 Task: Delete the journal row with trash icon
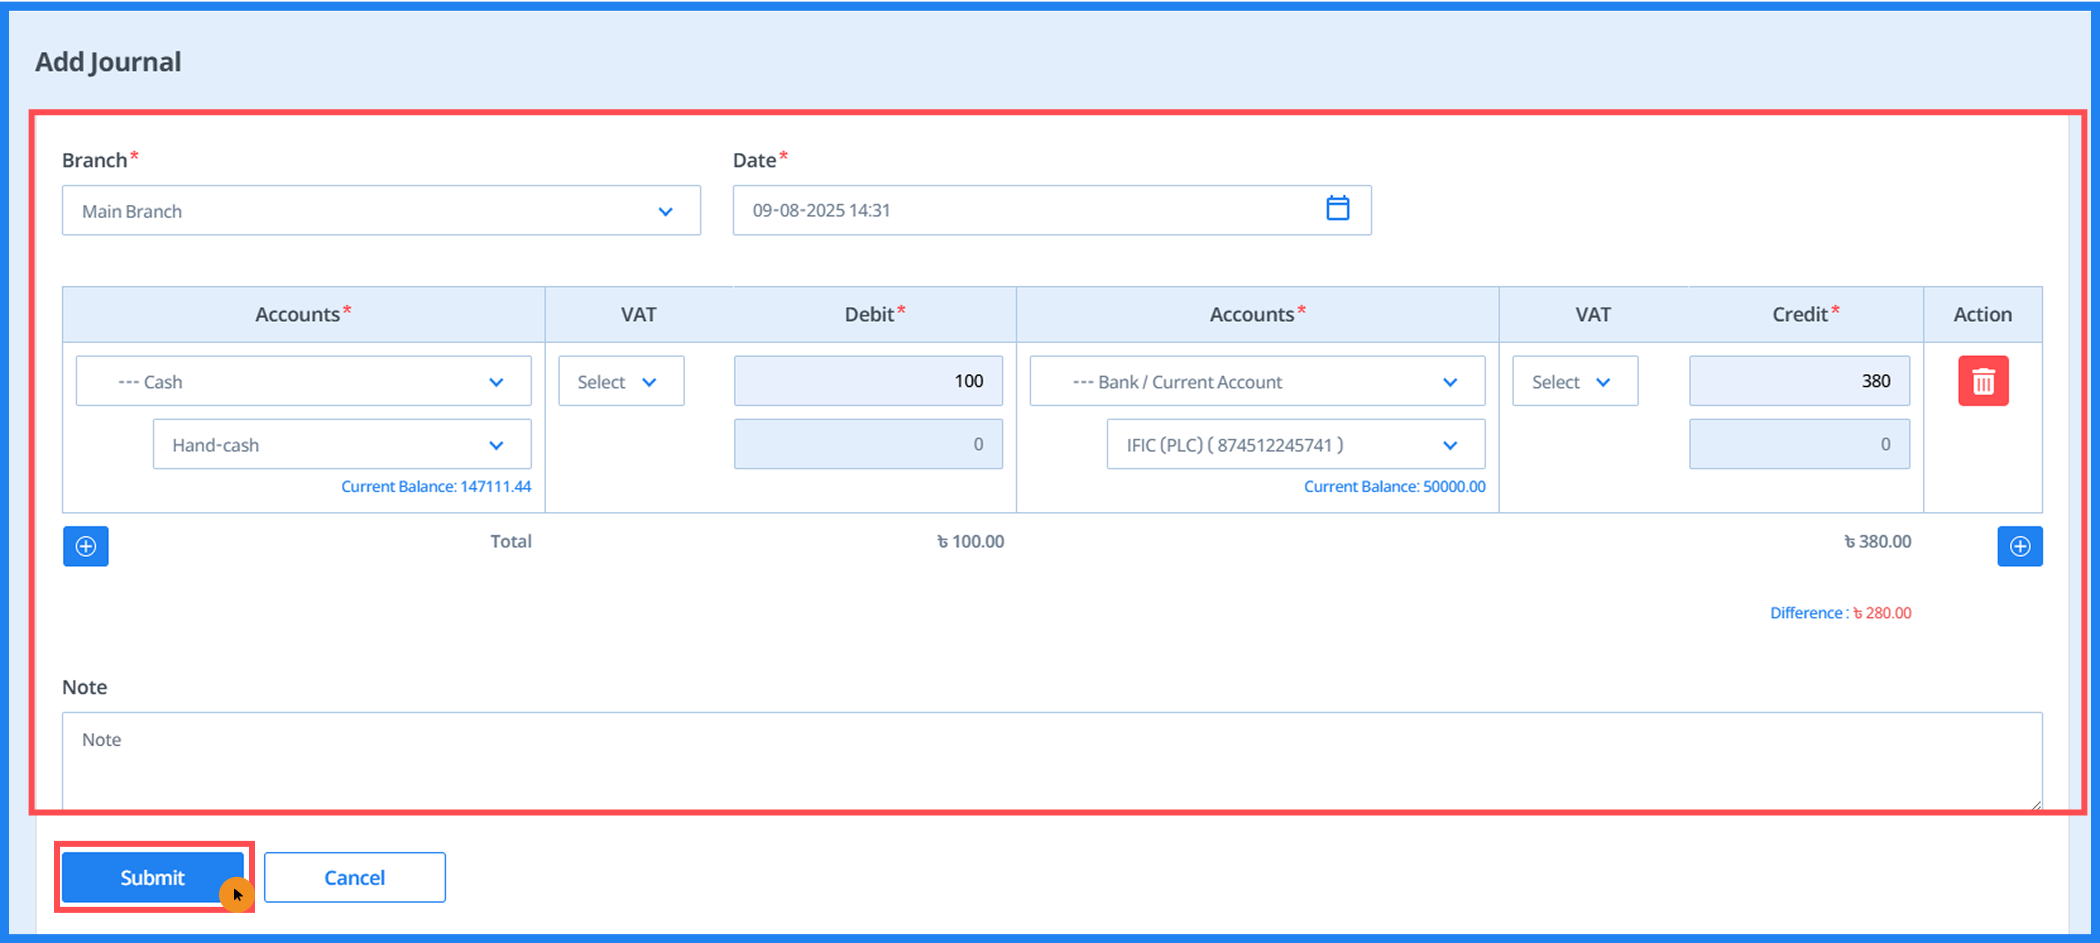1982,381
